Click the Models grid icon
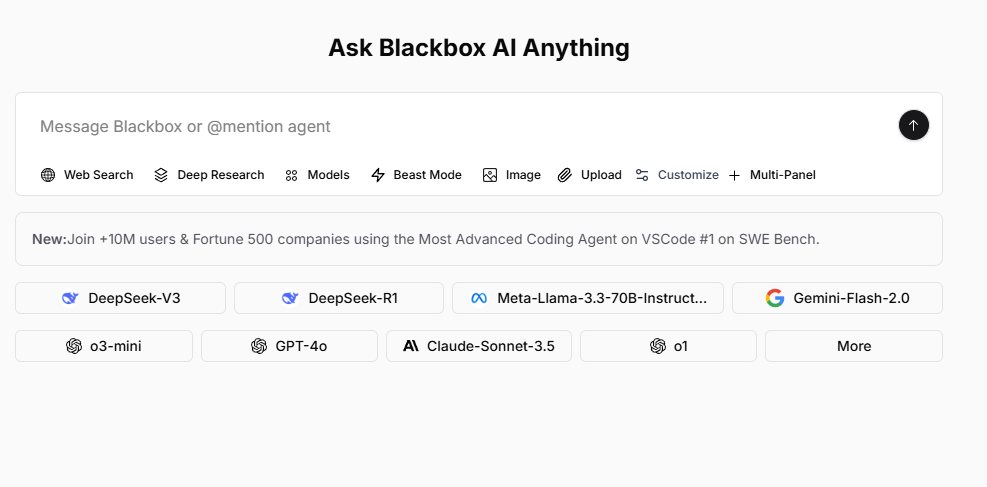The height and width of the screenshot is (487, 987). pyautogui.click(x=291, y=176)
